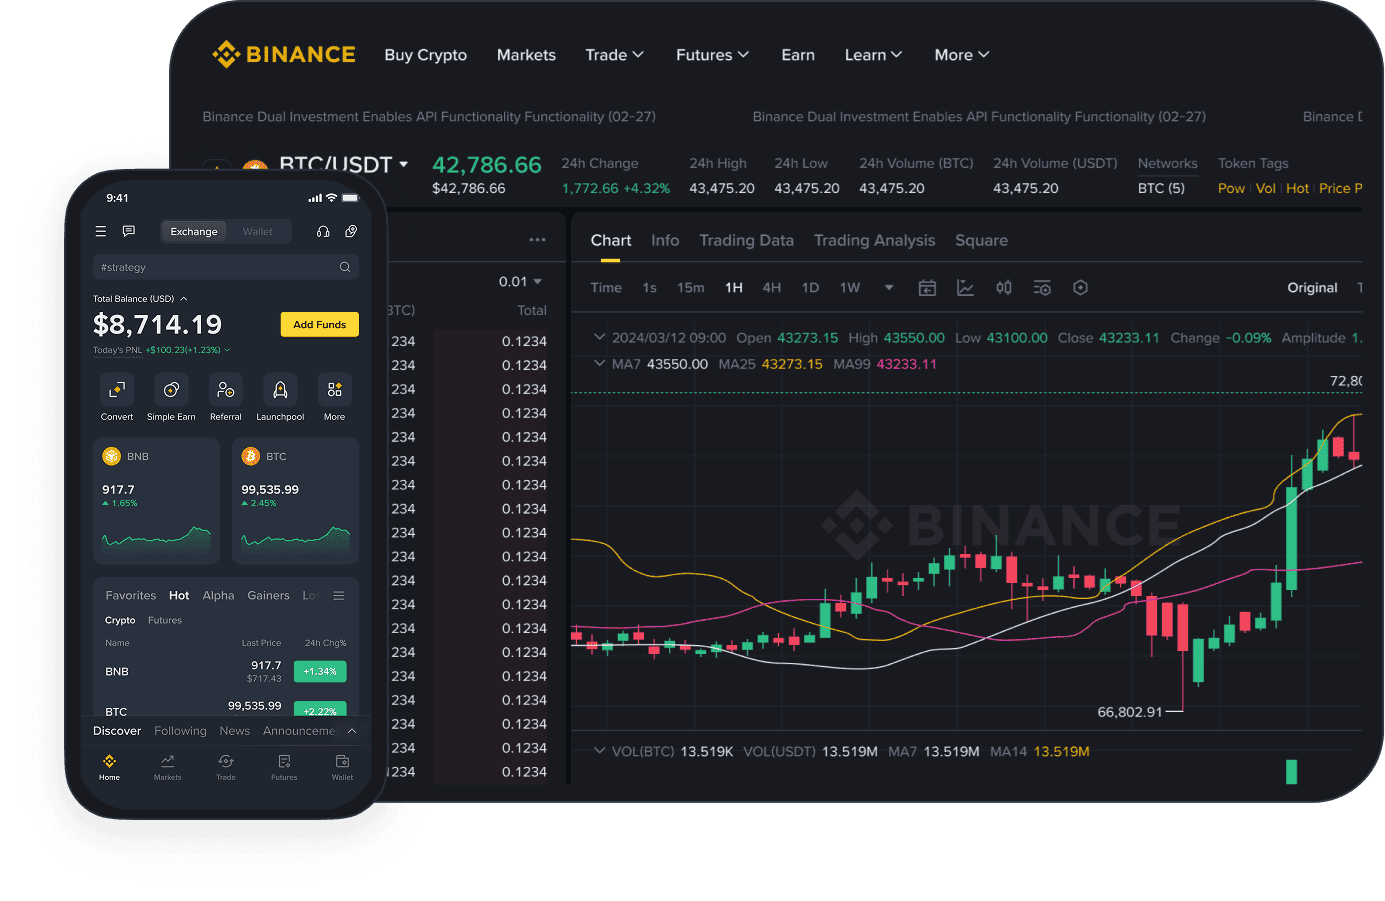This screenshot has height=901, width=1385.
Task: Select the 1s chart interval
Action: point(650,288)
